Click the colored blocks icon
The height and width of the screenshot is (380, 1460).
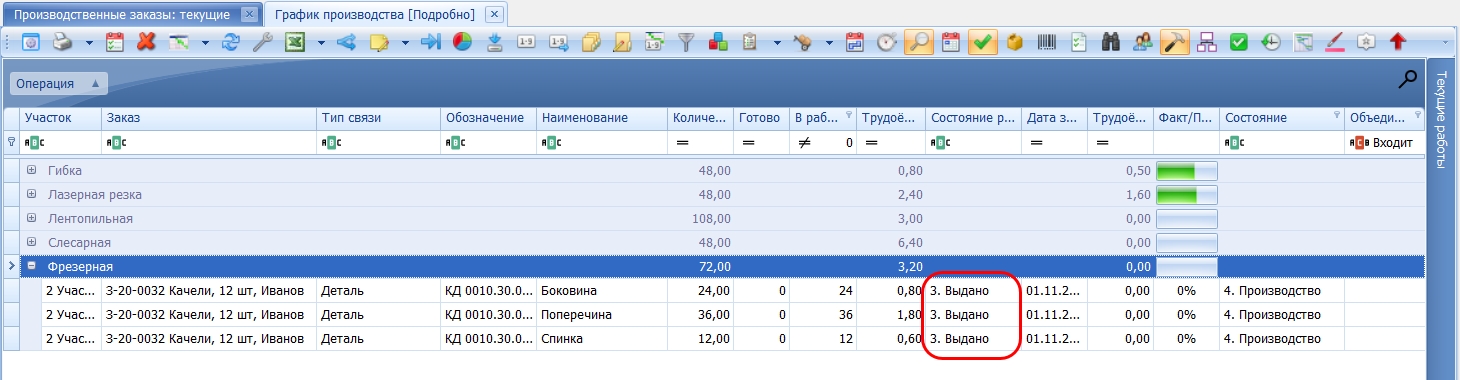pos(717,42)
